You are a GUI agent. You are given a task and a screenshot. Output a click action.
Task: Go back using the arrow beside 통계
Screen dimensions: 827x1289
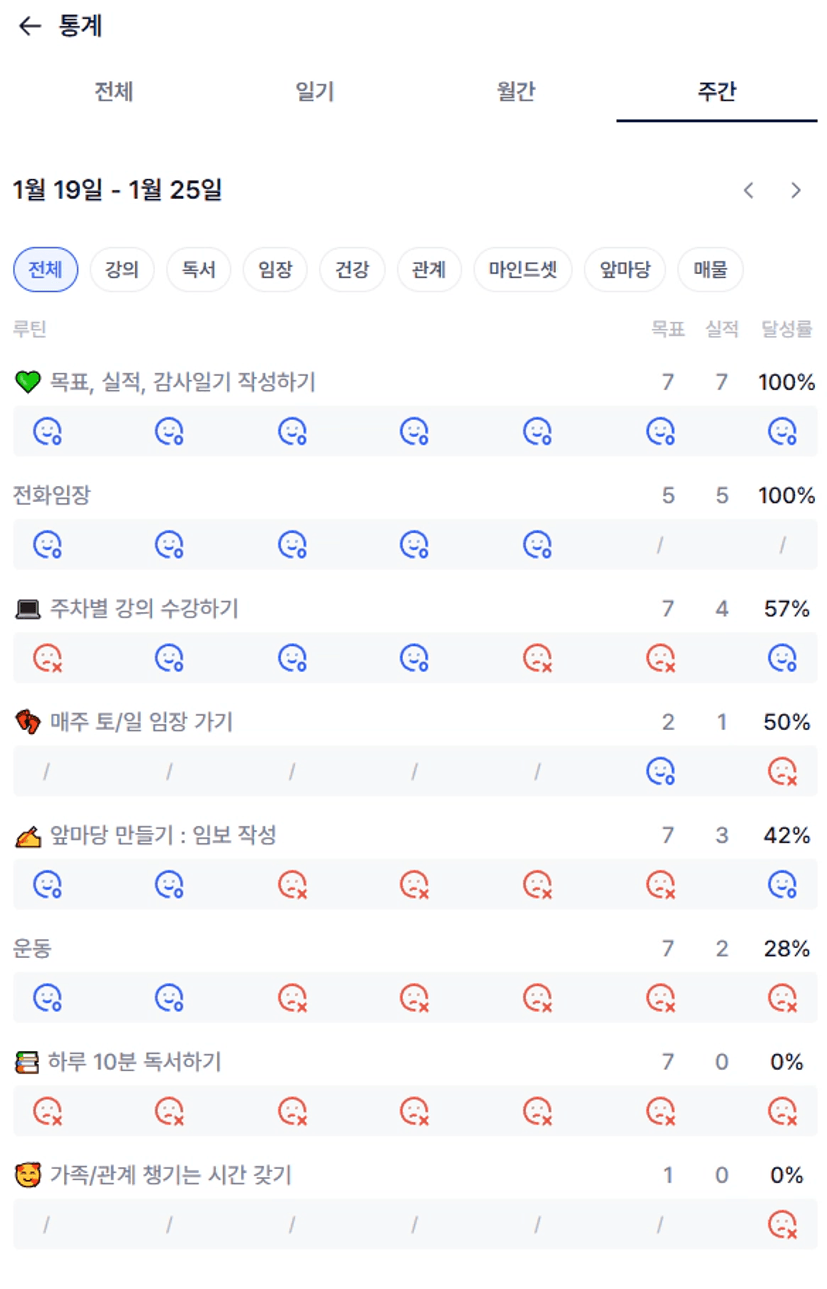pos(30,27)
